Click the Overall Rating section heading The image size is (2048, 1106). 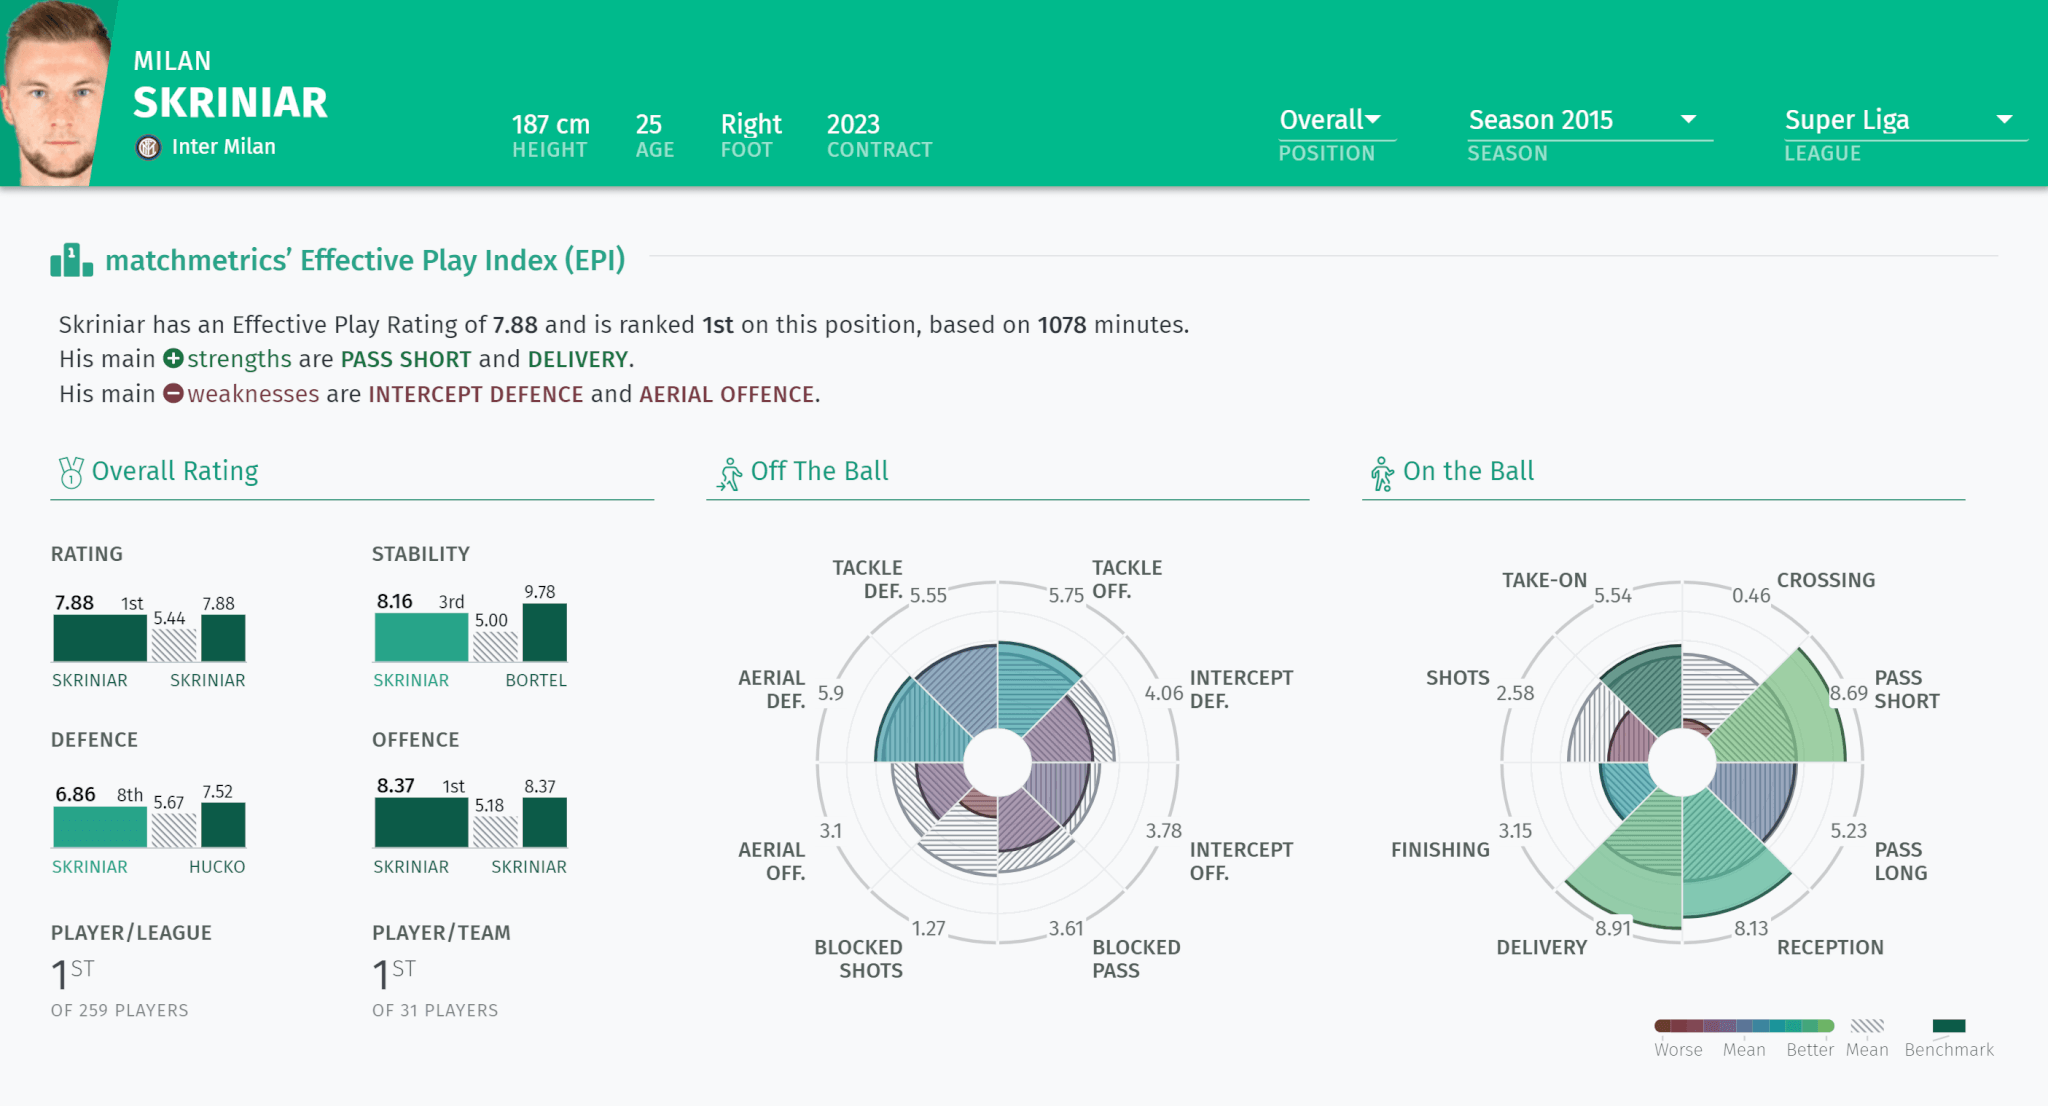(x=175, y=471)
